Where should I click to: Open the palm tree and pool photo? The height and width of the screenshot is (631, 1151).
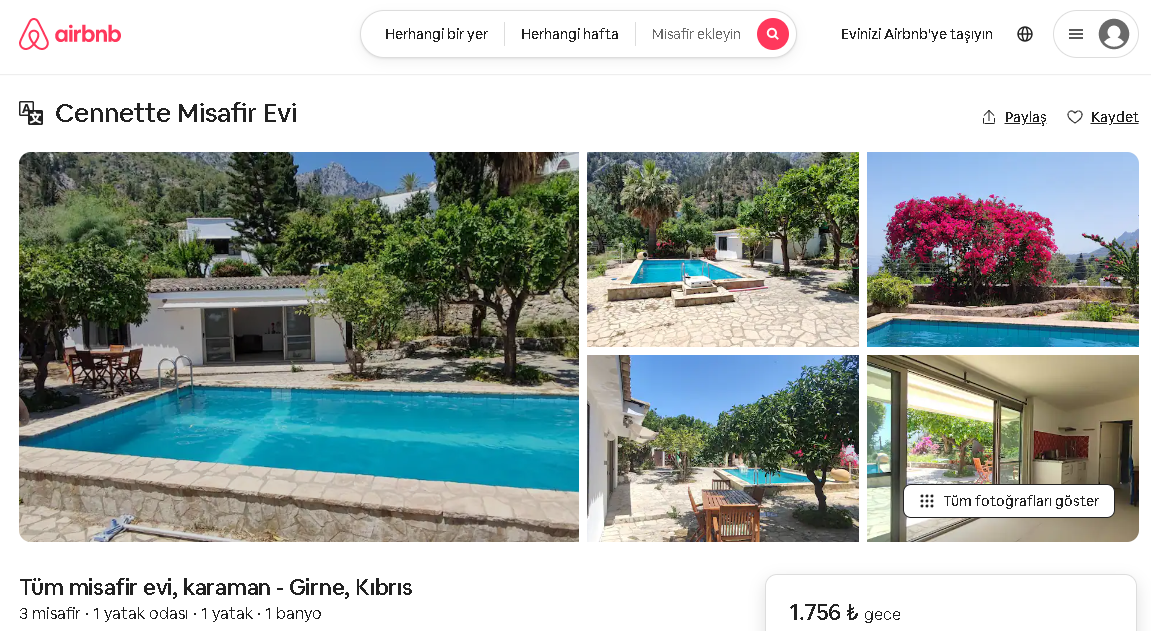pos(722,249)
